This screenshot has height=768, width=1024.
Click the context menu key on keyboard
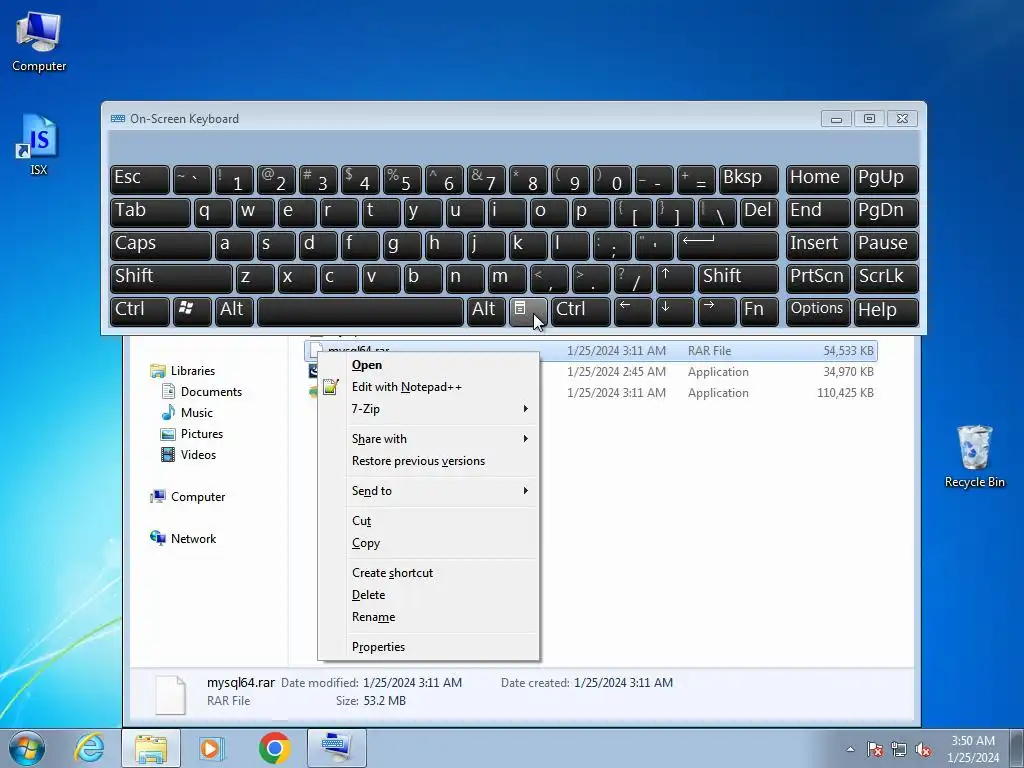coord(528,310)
